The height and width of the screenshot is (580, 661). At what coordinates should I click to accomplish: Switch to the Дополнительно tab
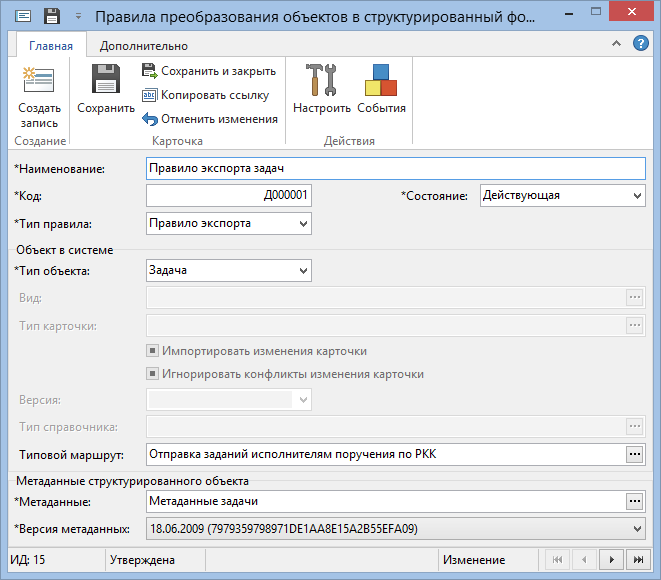pyautogui.click(x=143, y=46)
